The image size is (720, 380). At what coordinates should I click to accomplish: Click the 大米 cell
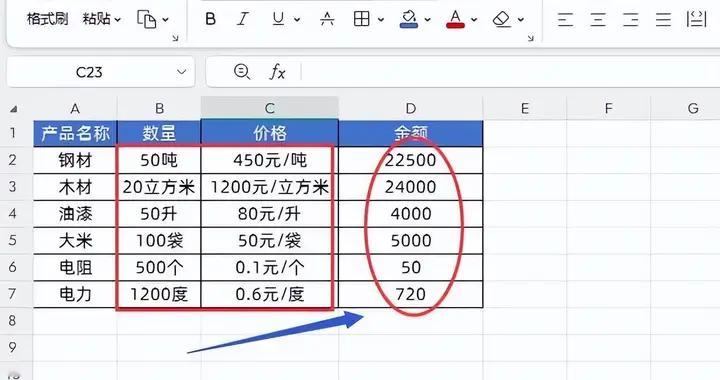click(x=75, y=240)
